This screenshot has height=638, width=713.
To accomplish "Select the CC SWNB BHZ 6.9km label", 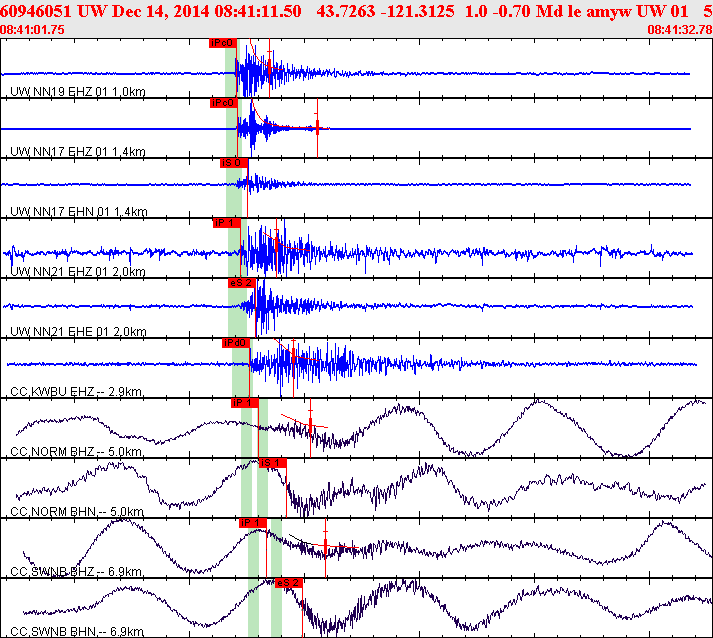I will (x=76, y=572).
